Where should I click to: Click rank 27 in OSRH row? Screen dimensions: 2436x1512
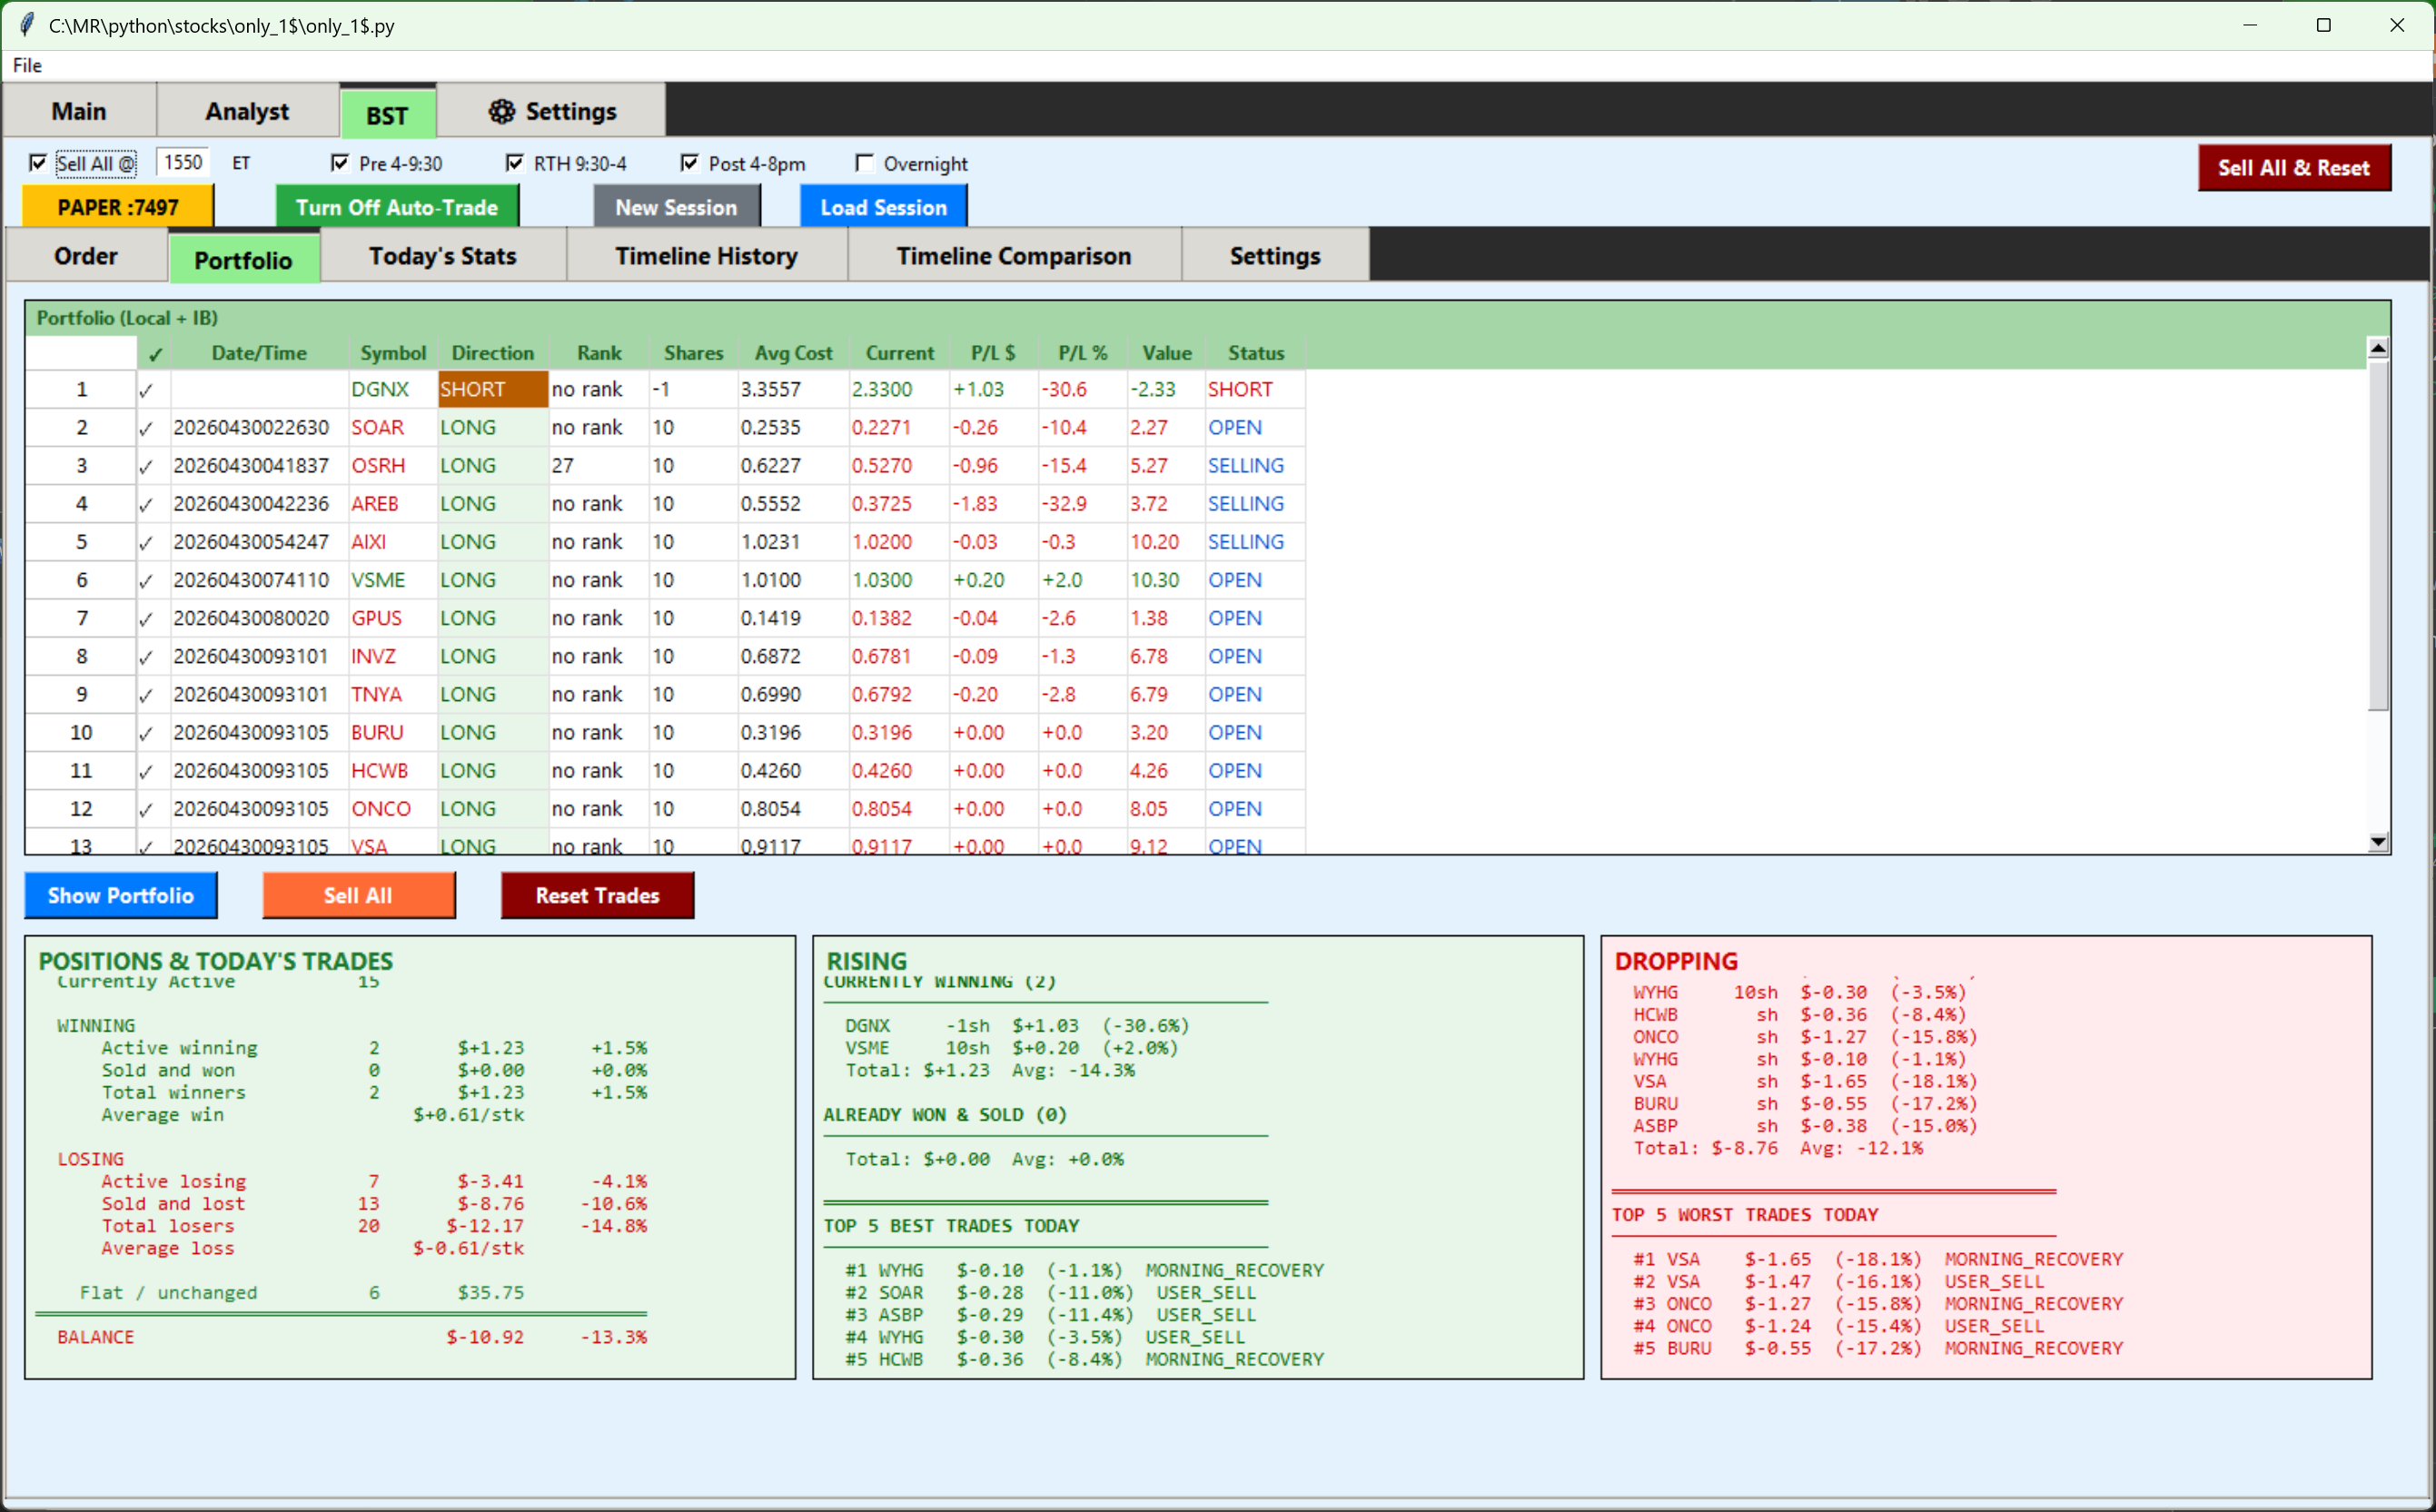599,466
